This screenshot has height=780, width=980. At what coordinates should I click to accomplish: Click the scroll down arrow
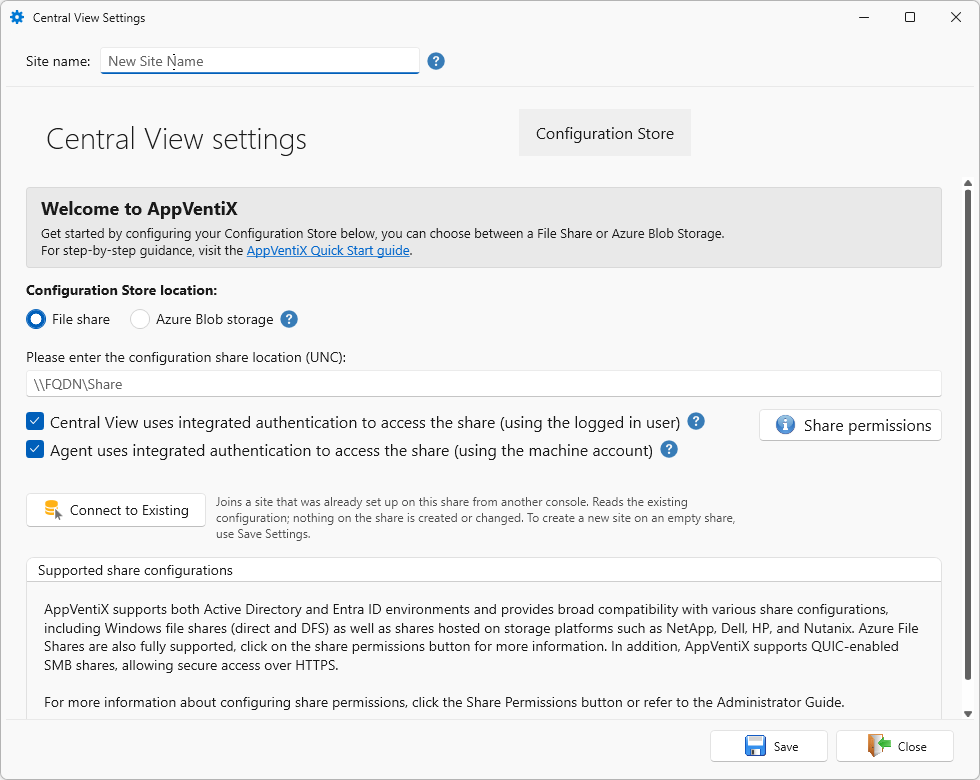968,714
